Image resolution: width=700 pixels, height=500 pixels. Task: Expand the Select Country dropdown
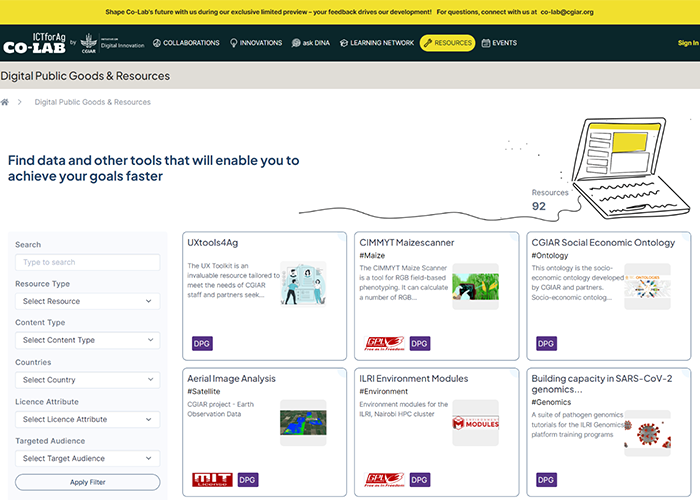88,380
